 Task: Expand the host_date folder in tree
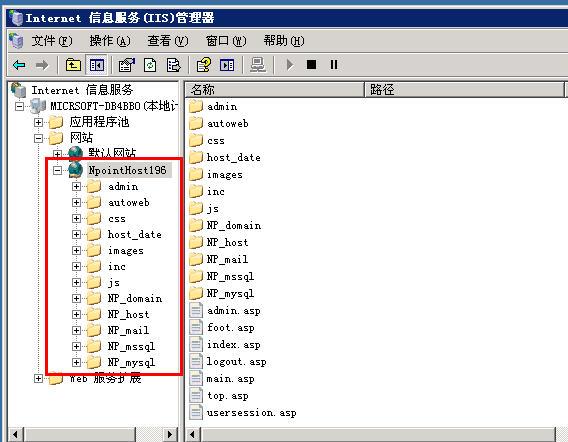pos(76,234)
